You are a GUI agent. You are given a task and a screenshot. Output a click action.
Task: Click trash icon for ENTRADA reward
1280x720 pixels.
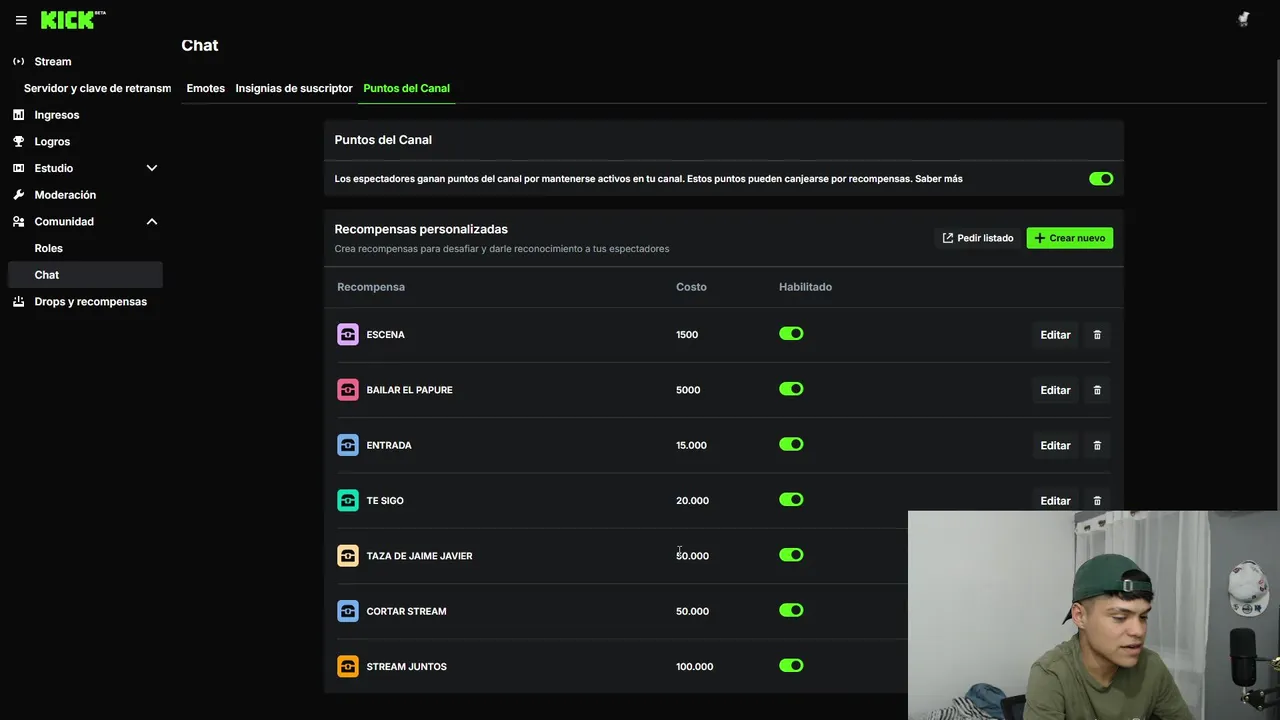coord(1097,446)
